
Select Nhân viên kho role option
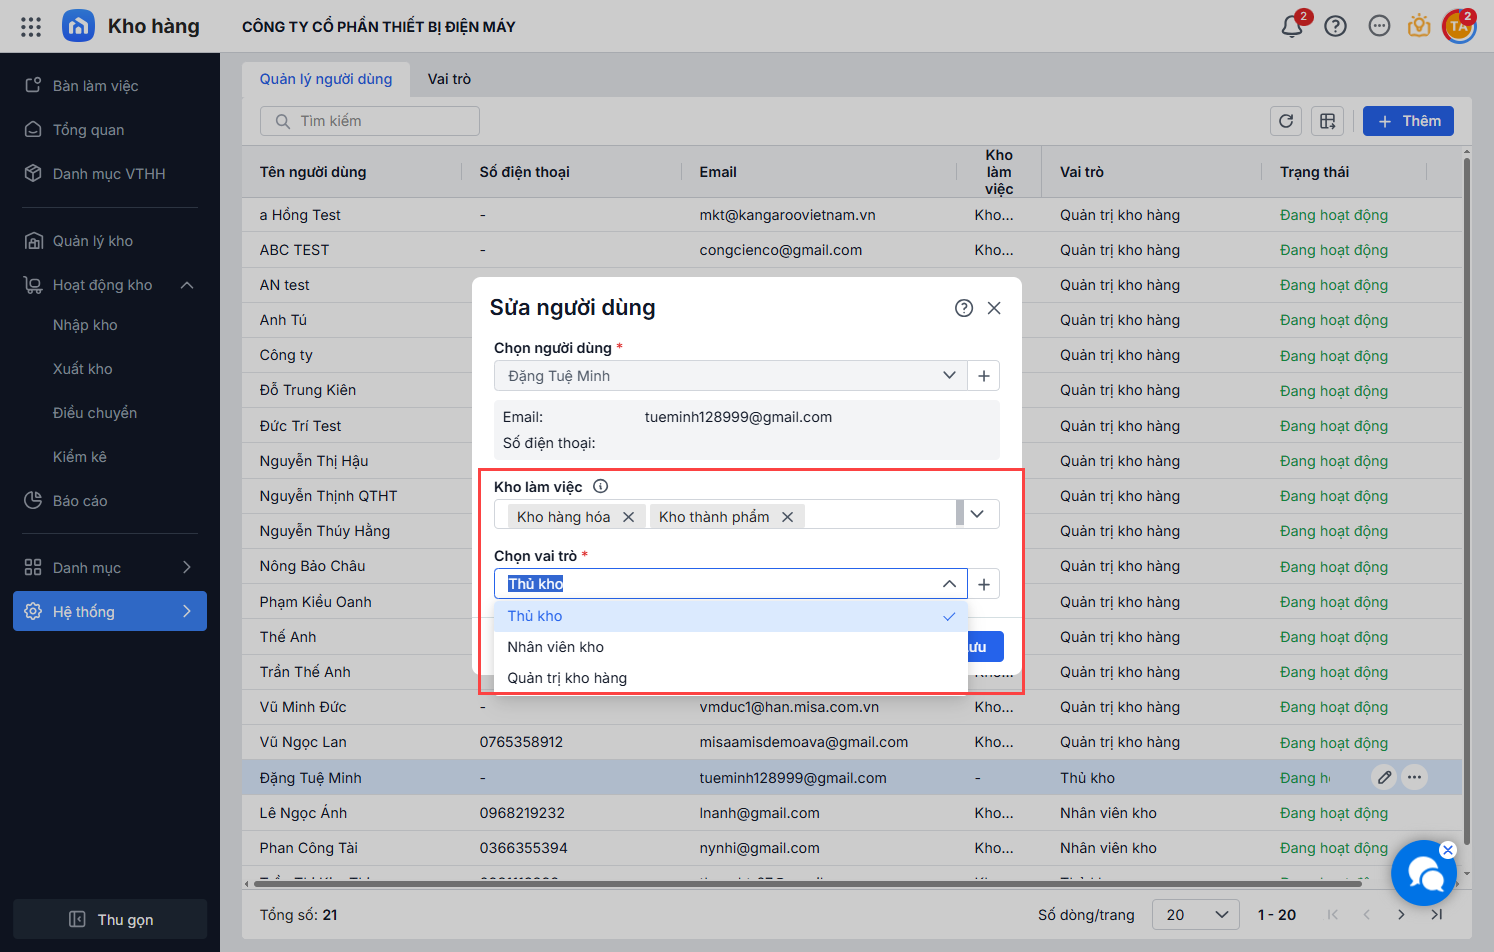[x=555, y=647]
